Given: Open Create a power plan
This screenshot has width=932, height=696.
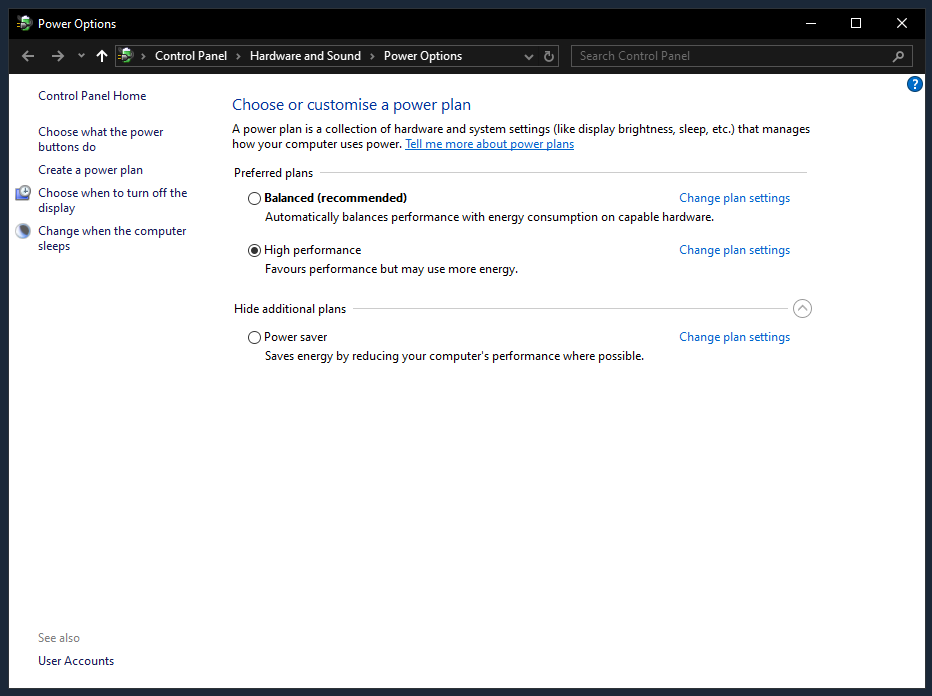Looking at the screenshot, I should click(x=90, y=170).
